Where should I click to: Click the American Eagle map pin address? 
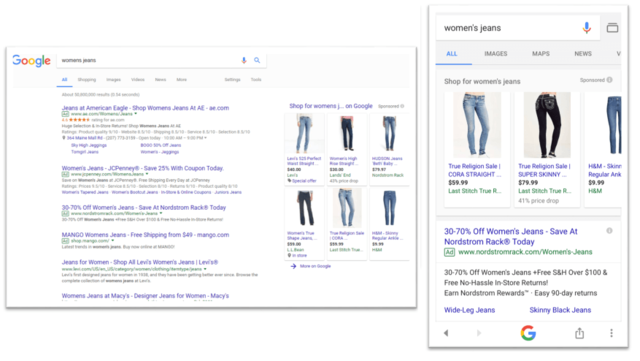[x=84, y=138]
